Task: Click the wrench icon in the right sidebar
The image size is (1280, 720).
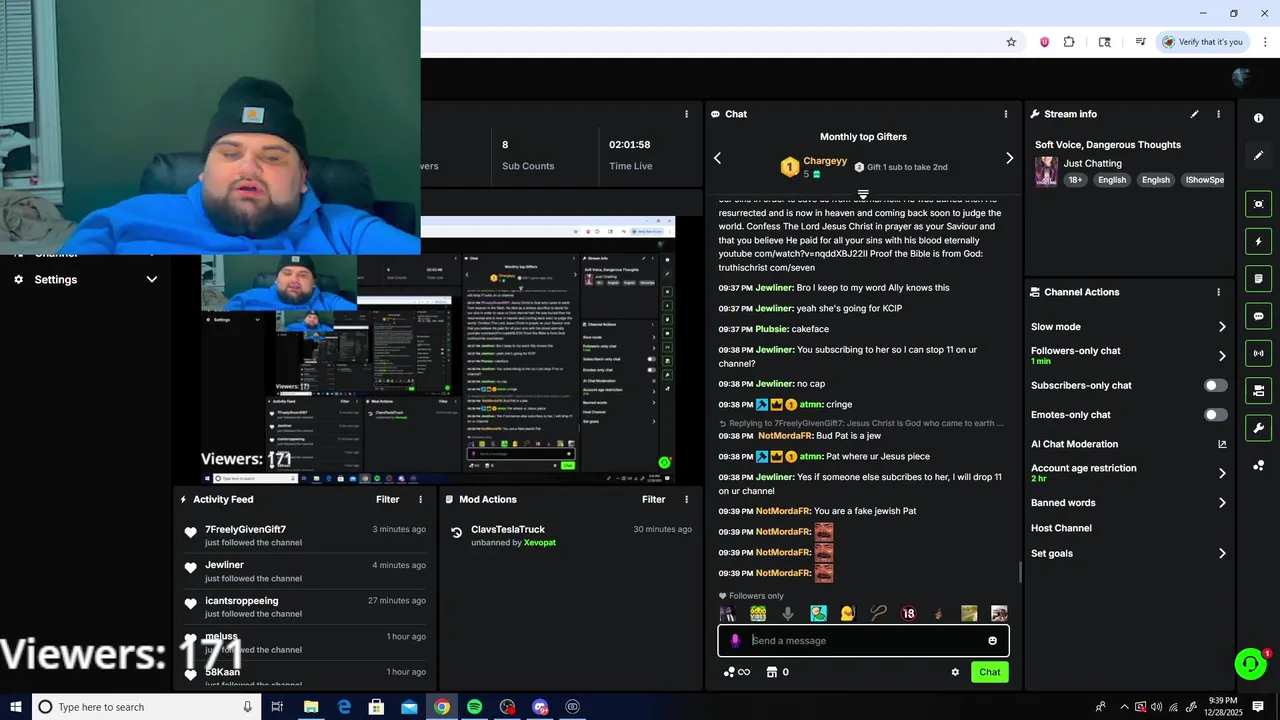Action: pyautogui.click(x=1258, y=428)
